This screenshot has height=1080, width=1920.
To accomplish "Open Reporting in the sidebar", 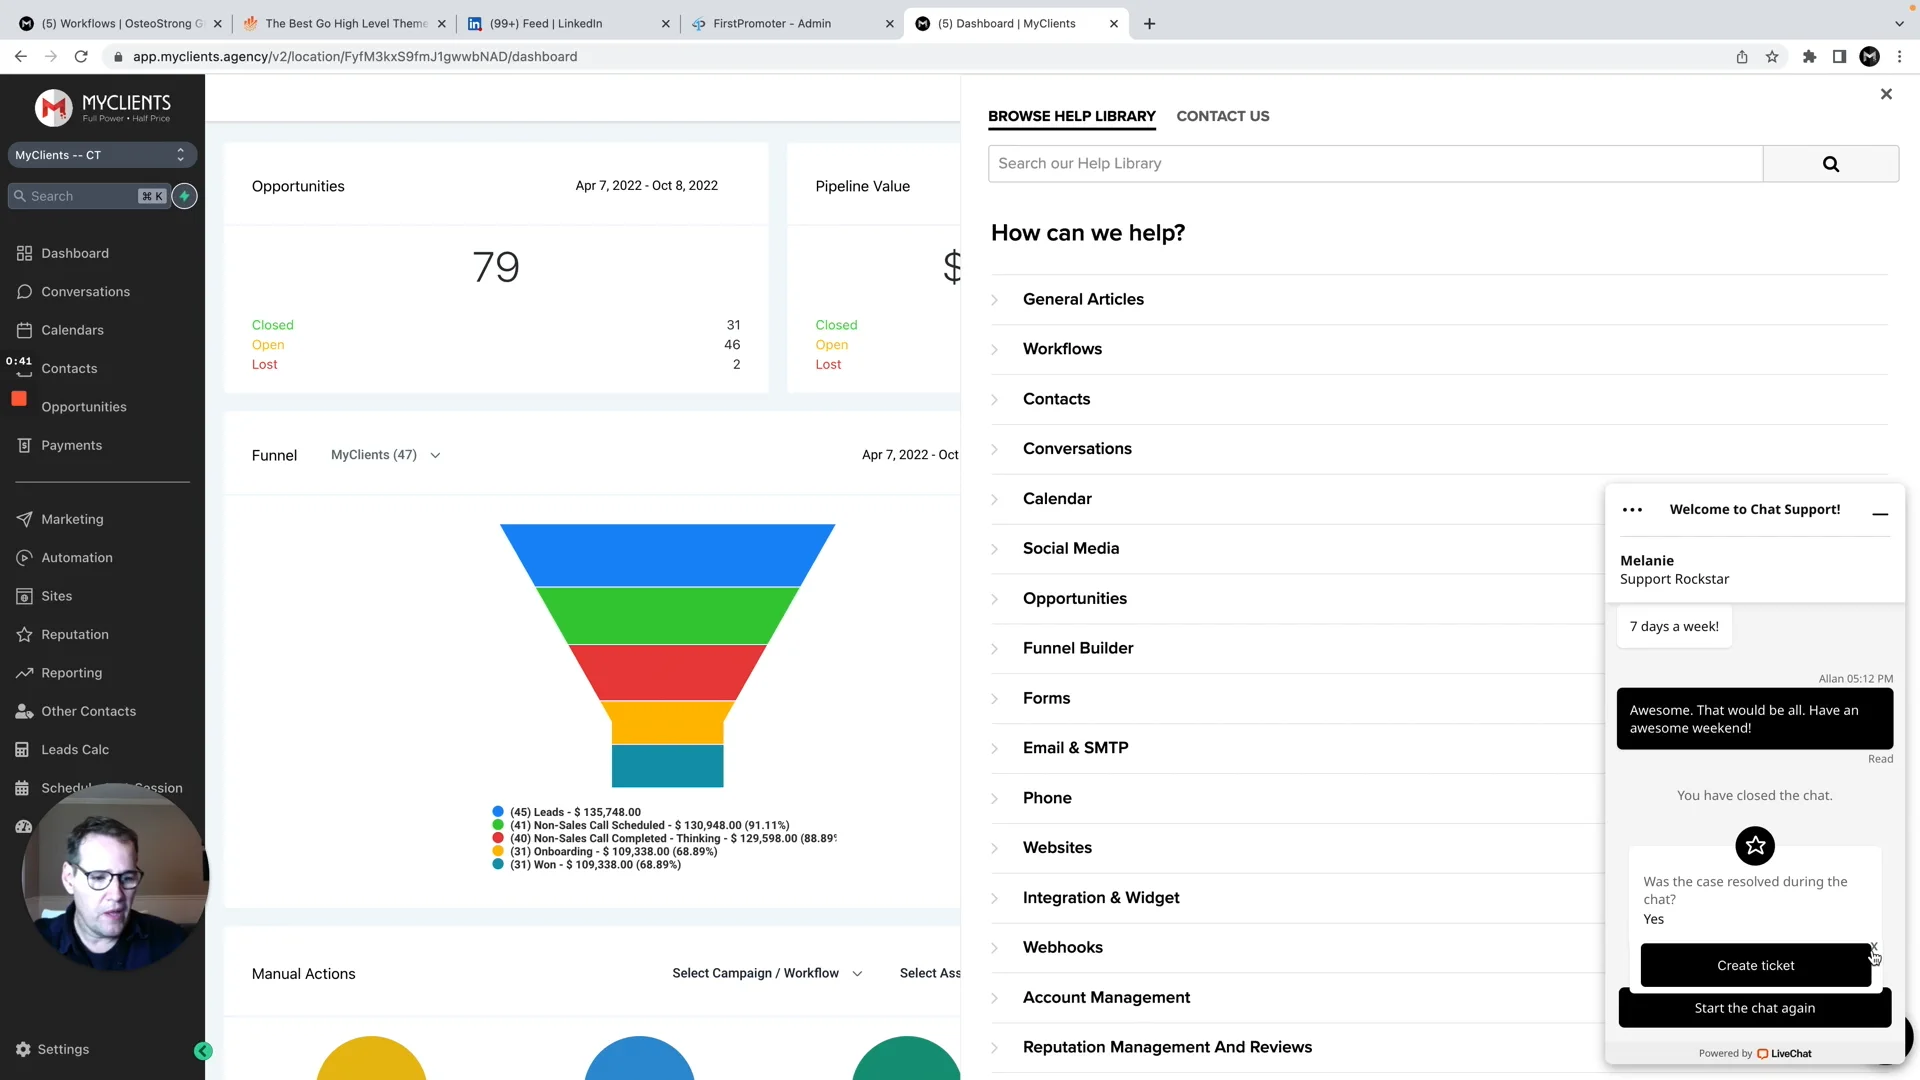I will pos(71,673).
